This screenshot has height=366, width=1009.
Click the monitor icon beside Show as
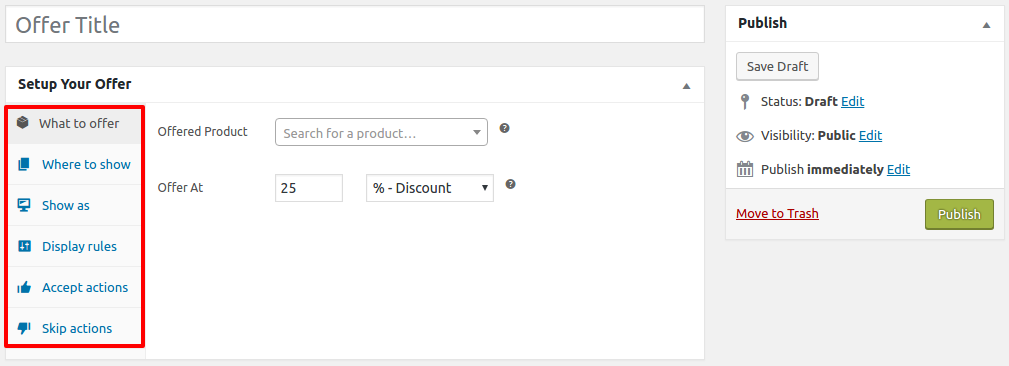24,205
